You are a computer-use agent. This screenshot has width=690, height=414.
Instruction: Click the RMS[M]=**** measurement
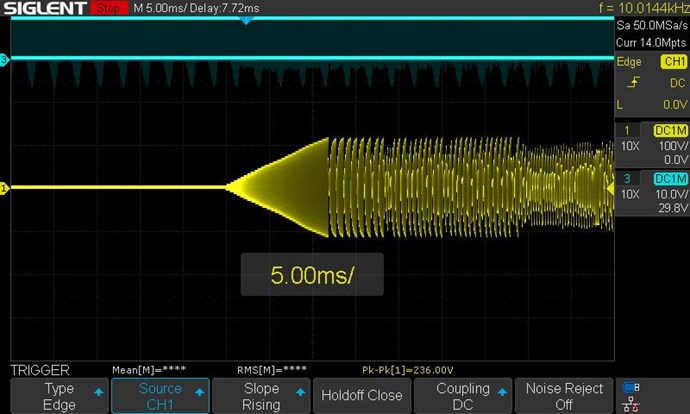272,370
